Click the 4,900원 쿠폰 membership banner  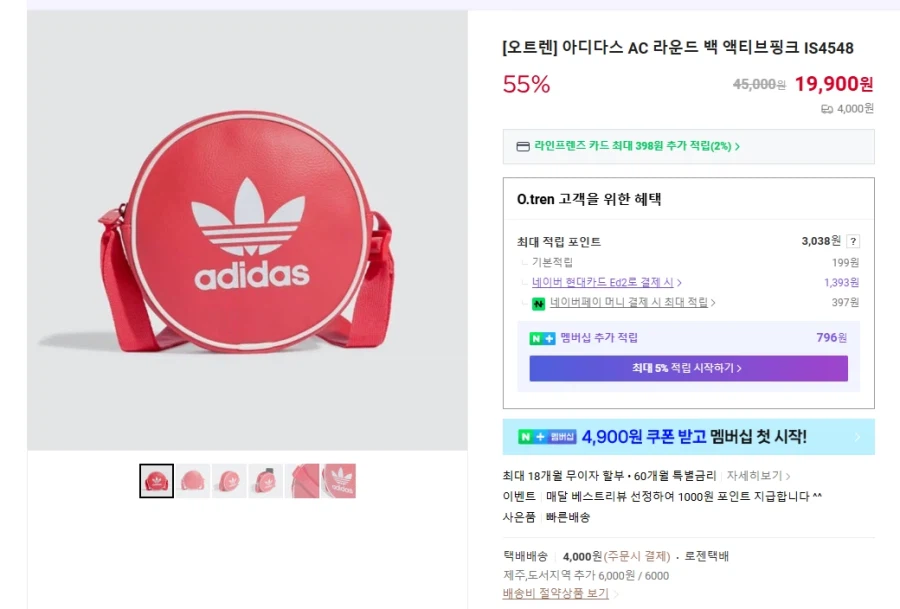tap(688, 437)
